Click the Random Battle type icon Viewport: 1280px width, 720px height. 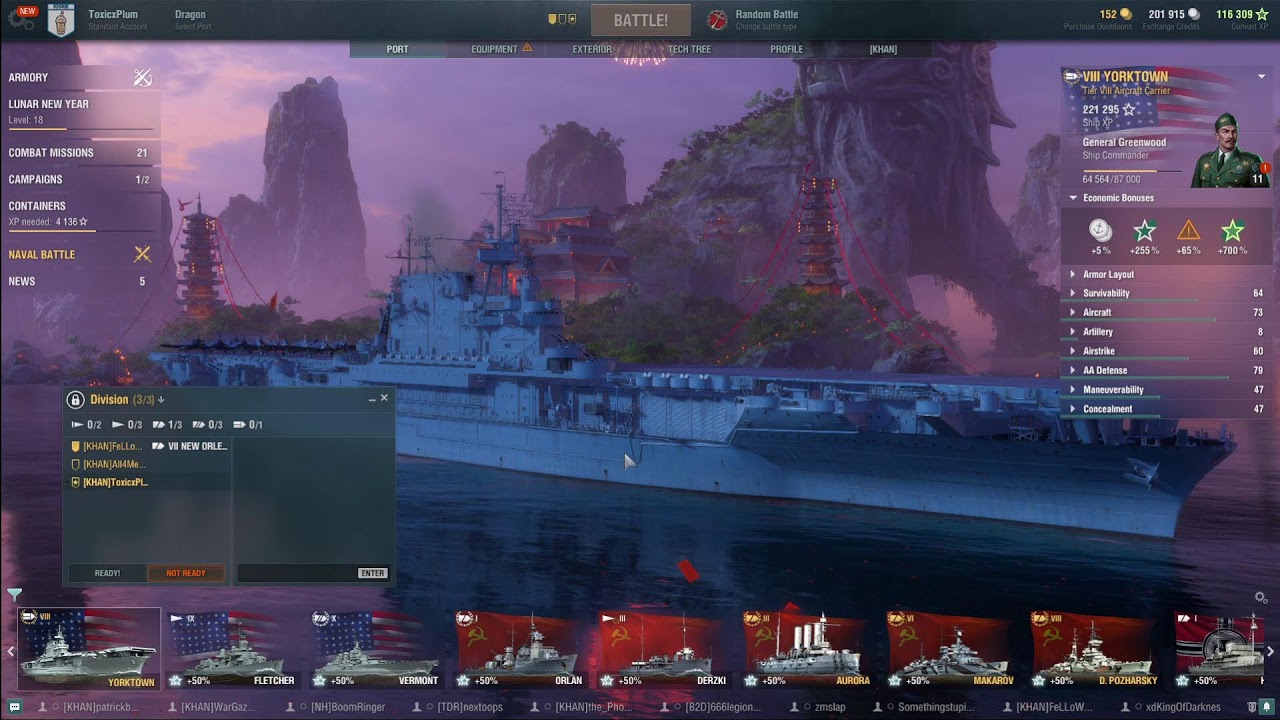click(x=717, y=20)
